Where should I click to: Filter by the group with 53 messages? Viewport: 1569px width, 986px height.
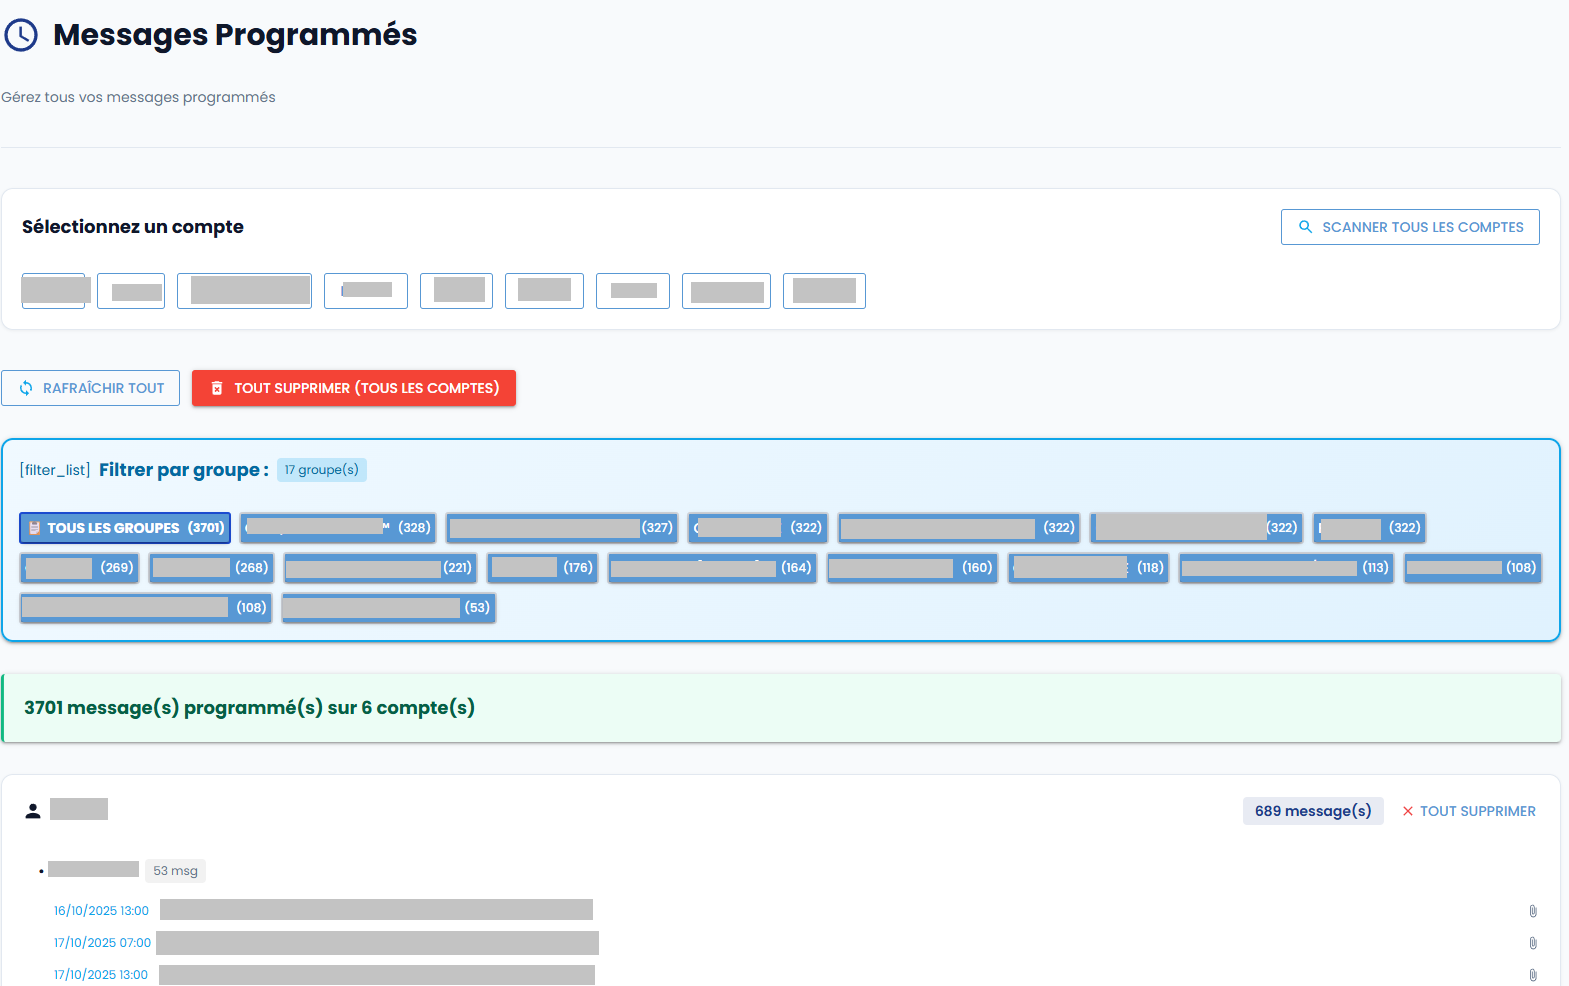point(388,608)
